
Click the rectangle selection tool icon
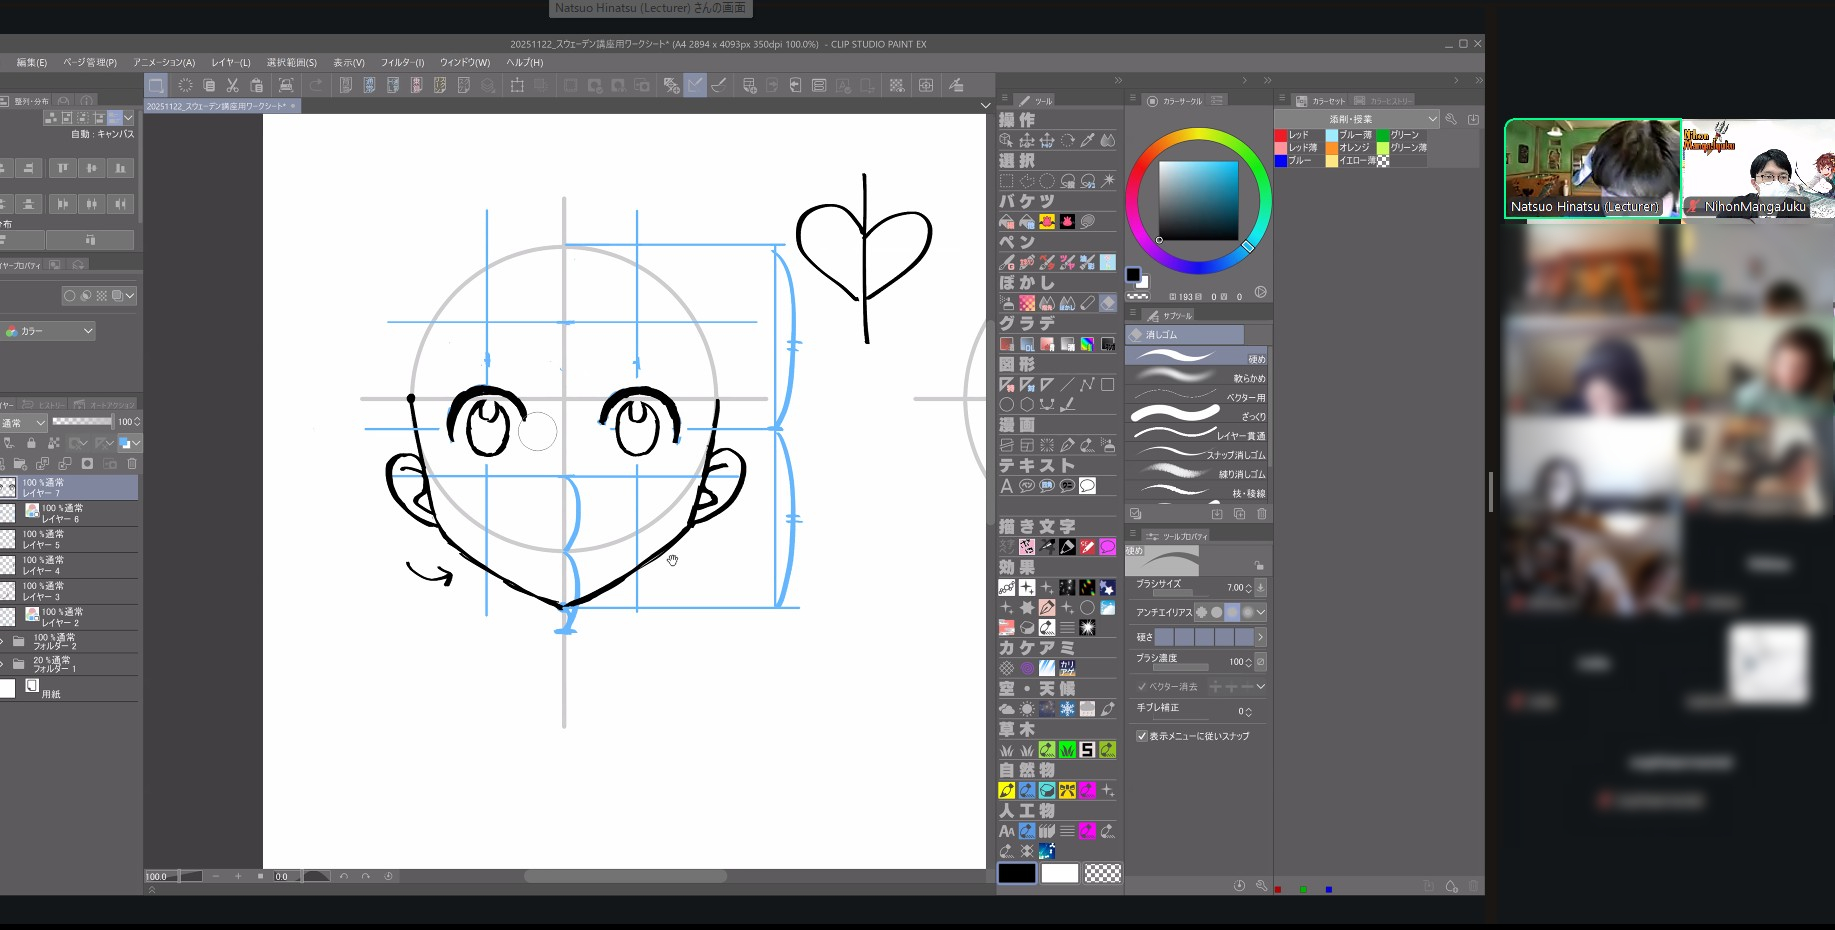tap(1007, 181)
